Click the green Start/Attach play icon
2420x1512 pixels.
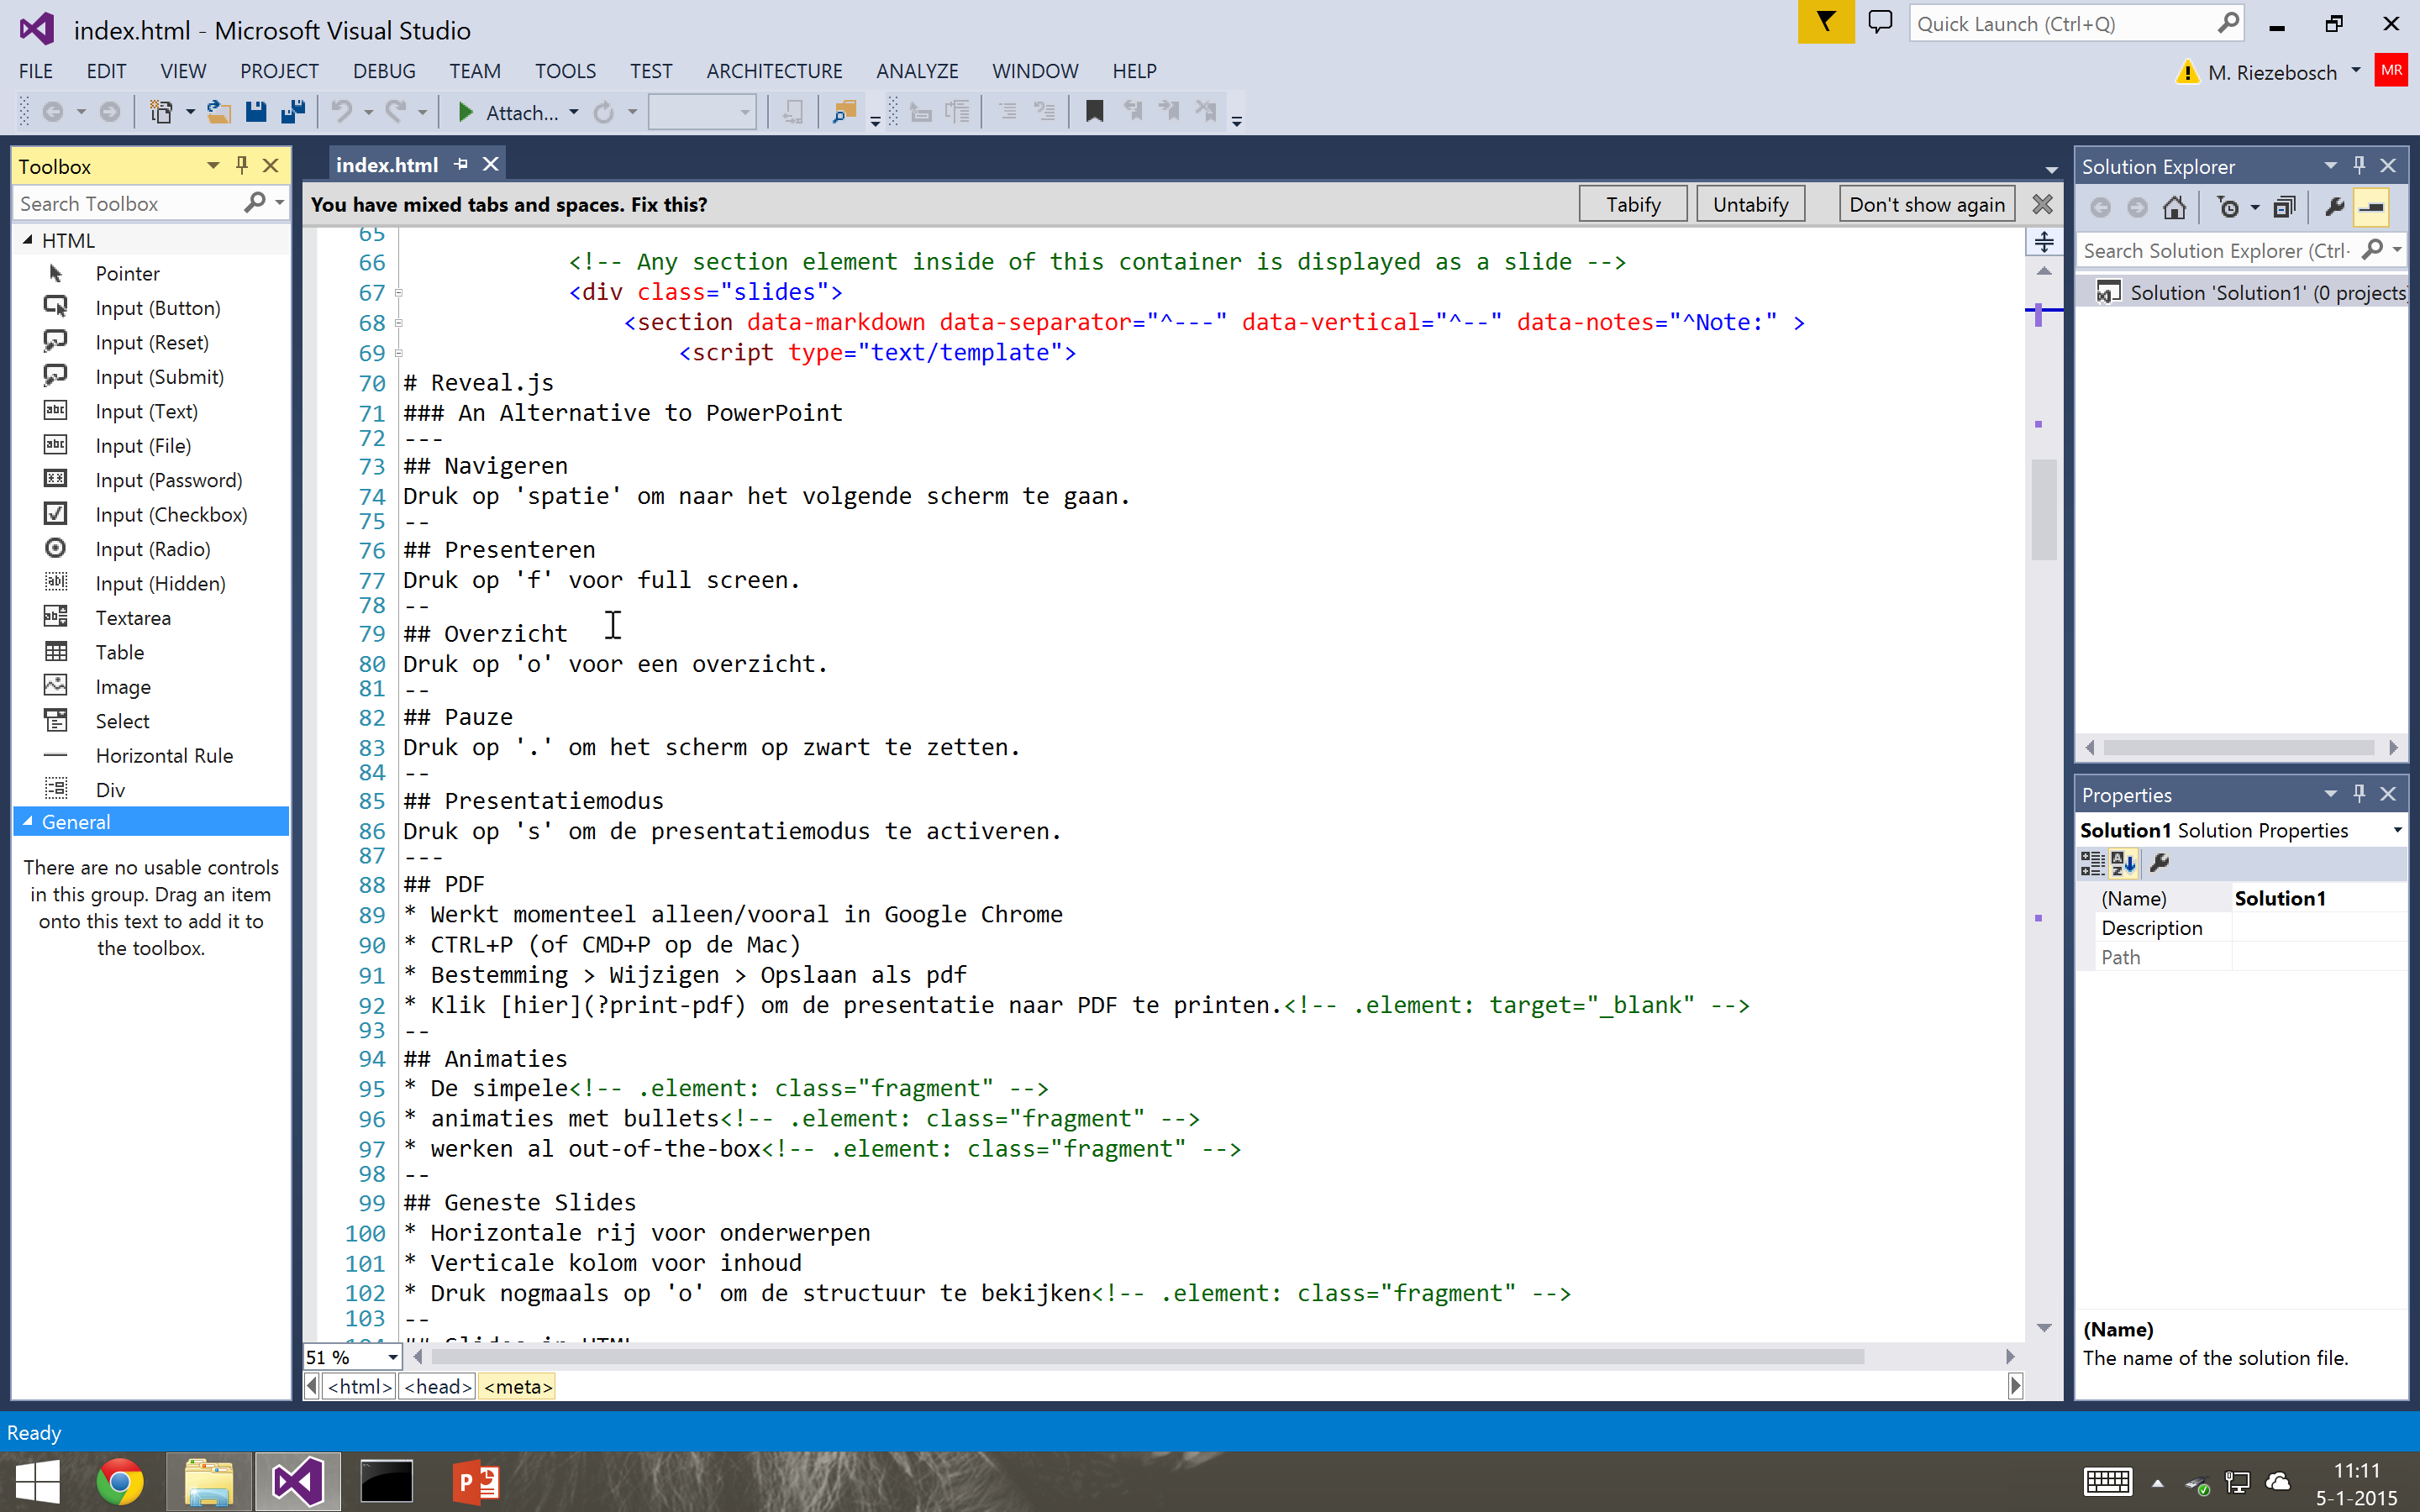pos(465,112)
